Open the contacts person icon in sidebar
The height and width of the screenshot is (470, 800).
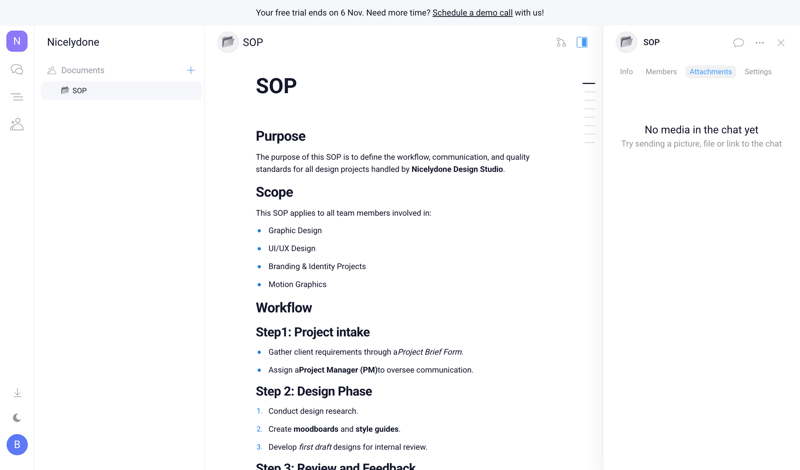17,124
